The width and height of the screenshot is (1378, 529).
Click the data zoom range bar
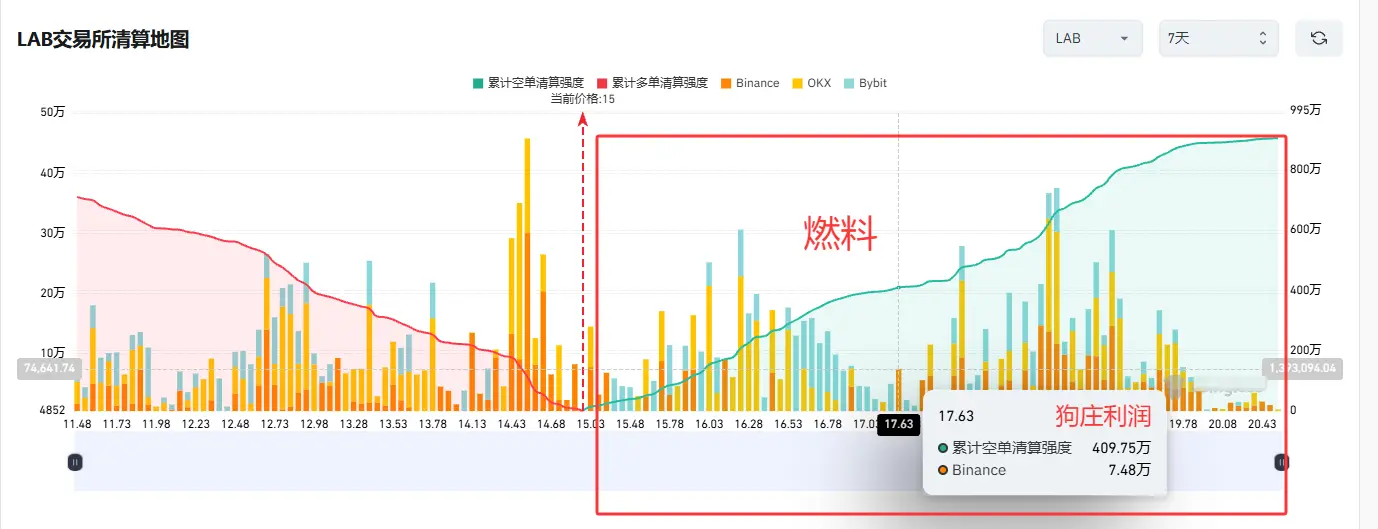678,462
